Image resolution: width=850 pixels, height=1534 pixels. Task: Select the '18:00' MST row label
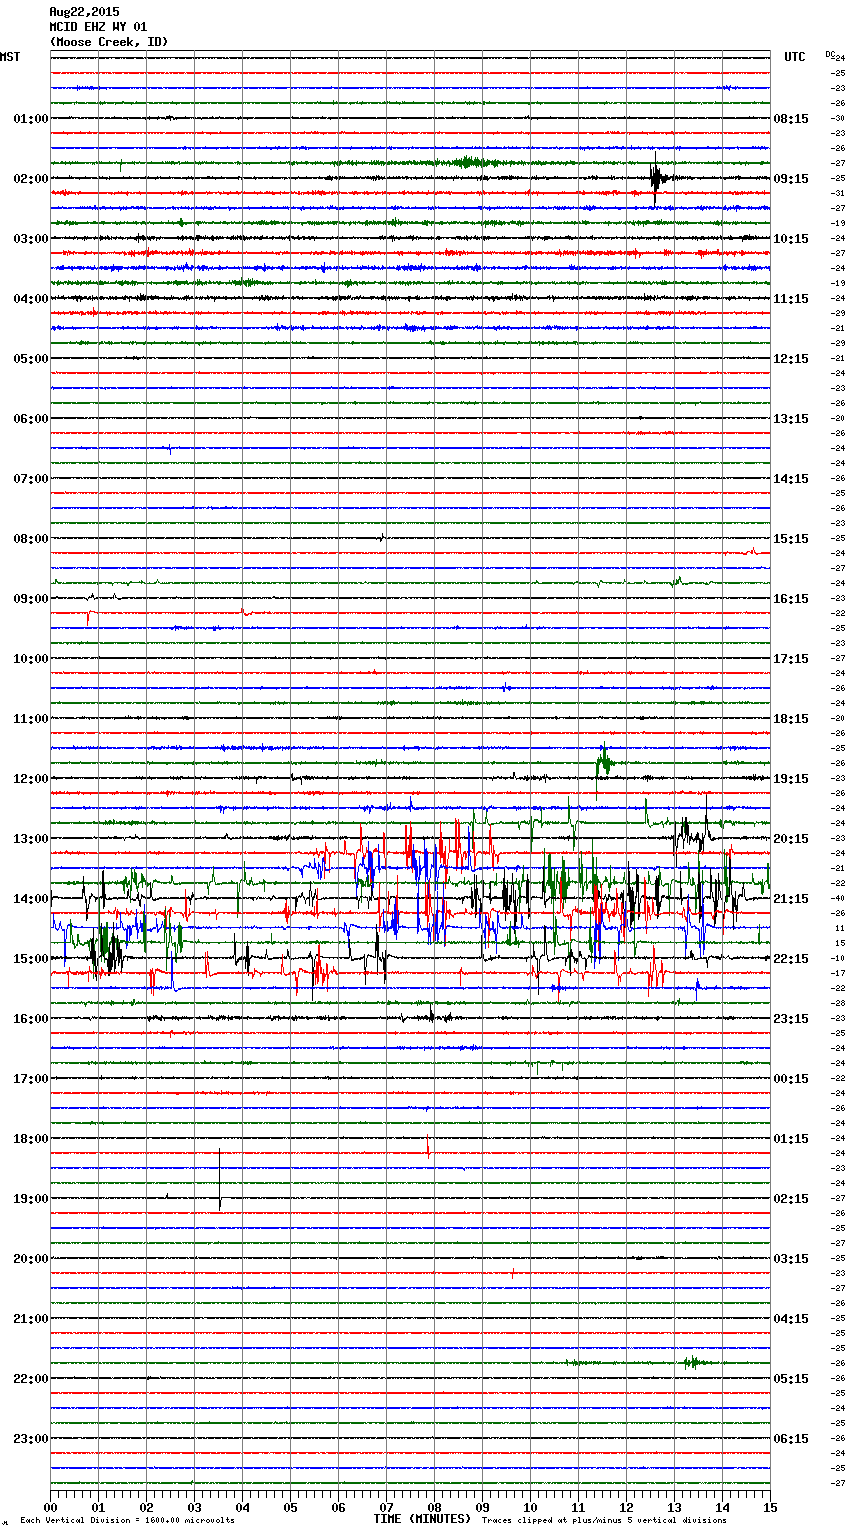click(x=31, y=1139)
